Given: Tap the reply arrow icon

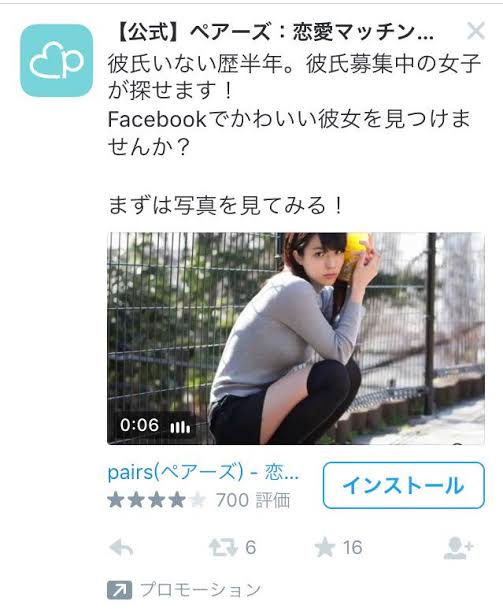Looking at the screenshot, I should coord(122,548).
